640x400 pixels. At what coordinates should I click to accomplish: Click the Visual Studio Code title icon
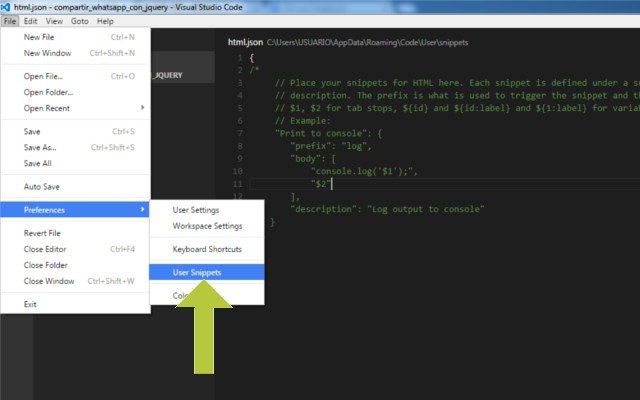5,7
